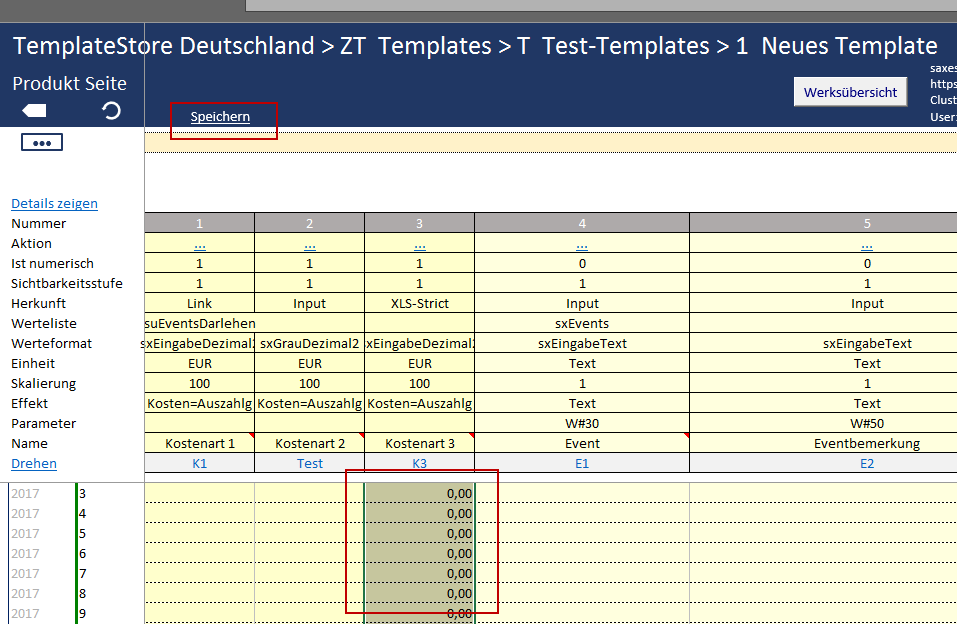Select the E1 column code link
Screen dimensions: 957x624
point(582,464)
